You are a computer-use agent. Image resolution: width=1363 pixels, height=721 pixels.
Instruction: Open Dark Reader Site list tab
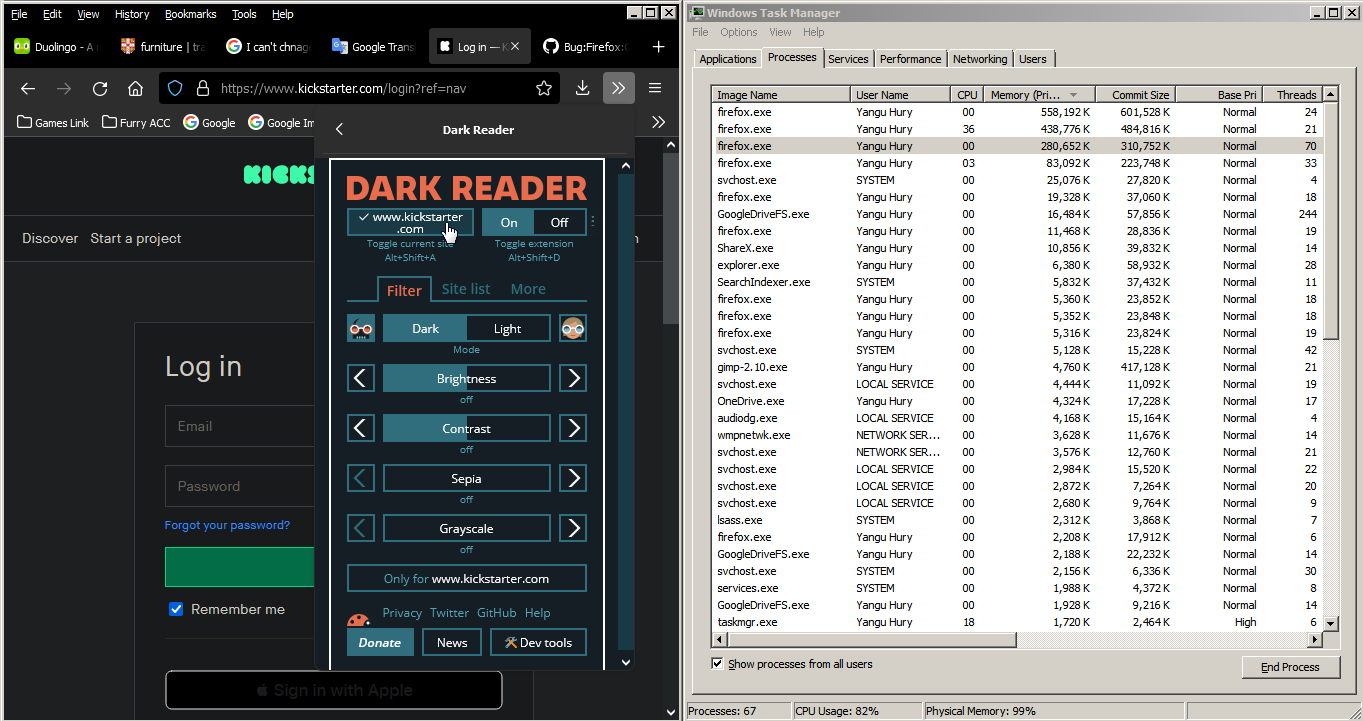click(x=466, y=289)
